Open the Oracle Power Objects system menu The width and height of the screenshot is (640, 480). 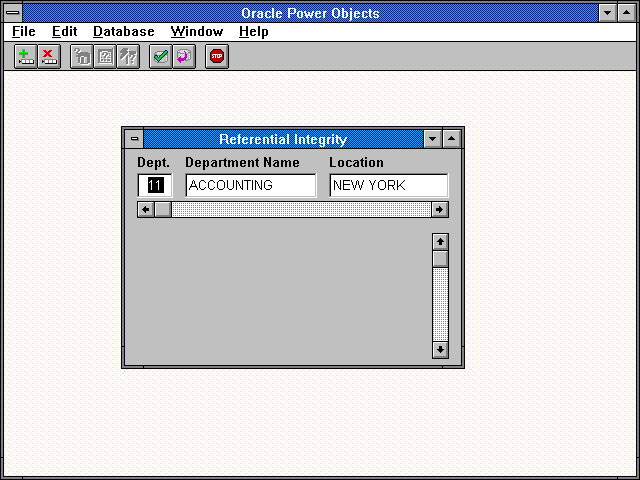point(12,12)
